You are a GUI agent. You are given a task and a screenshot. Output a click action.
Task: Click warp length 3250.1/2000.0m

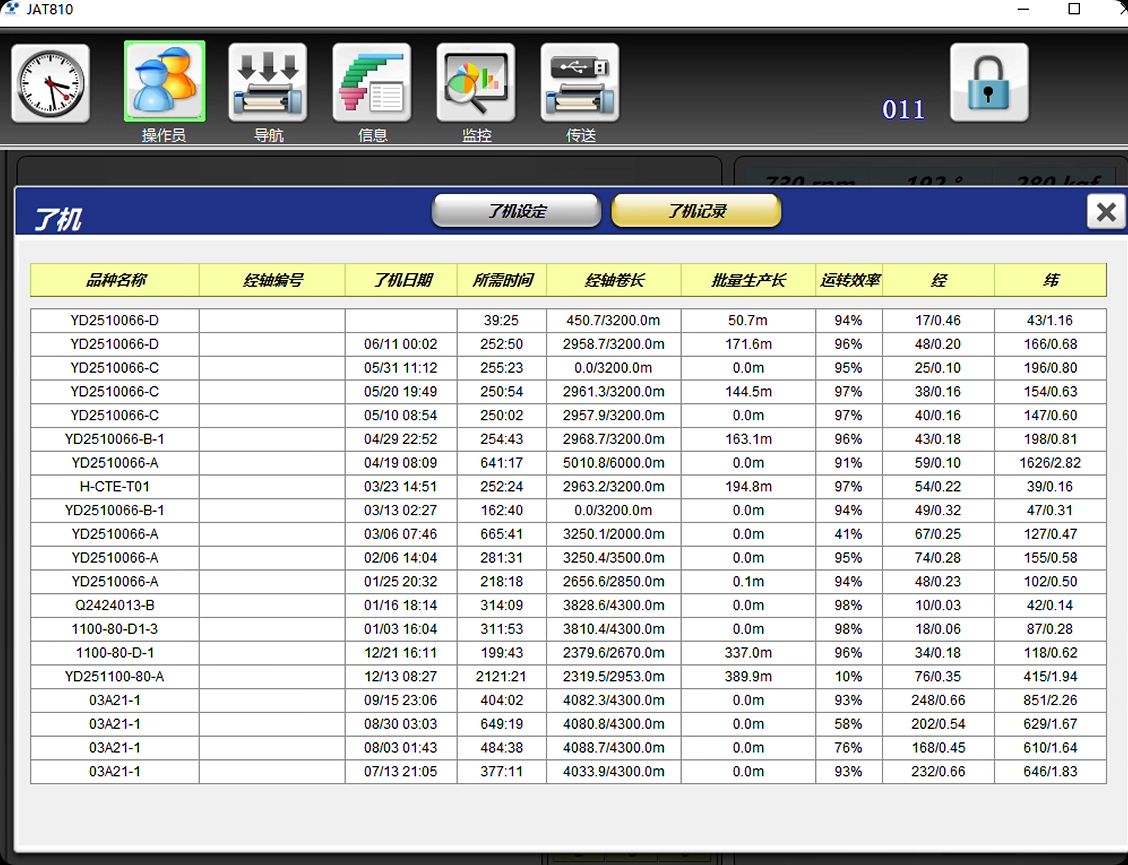614,534
